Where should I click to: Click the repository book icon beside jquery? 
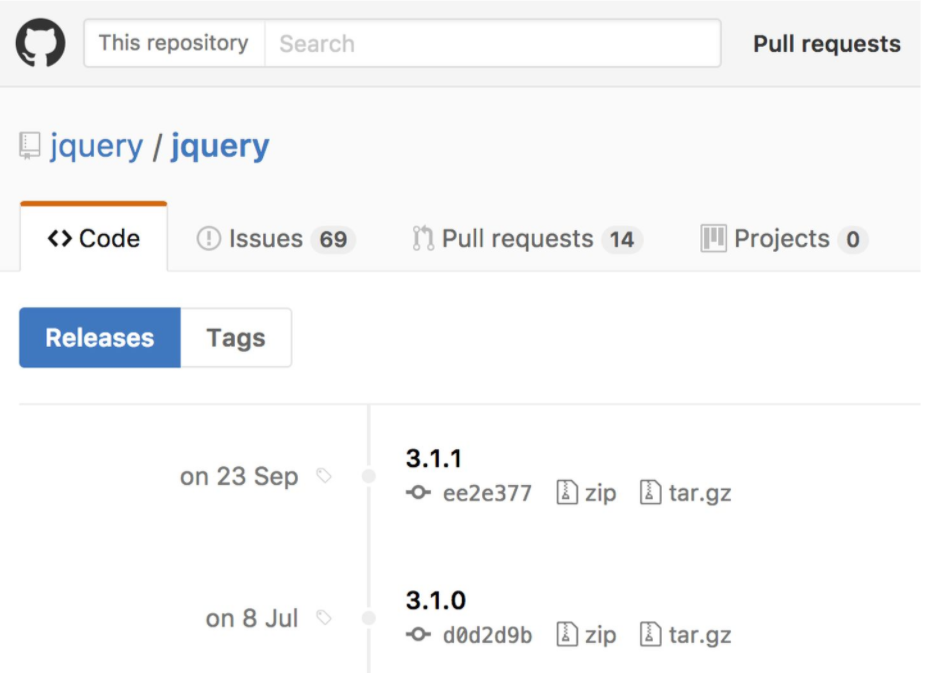[x=30, y=147]
